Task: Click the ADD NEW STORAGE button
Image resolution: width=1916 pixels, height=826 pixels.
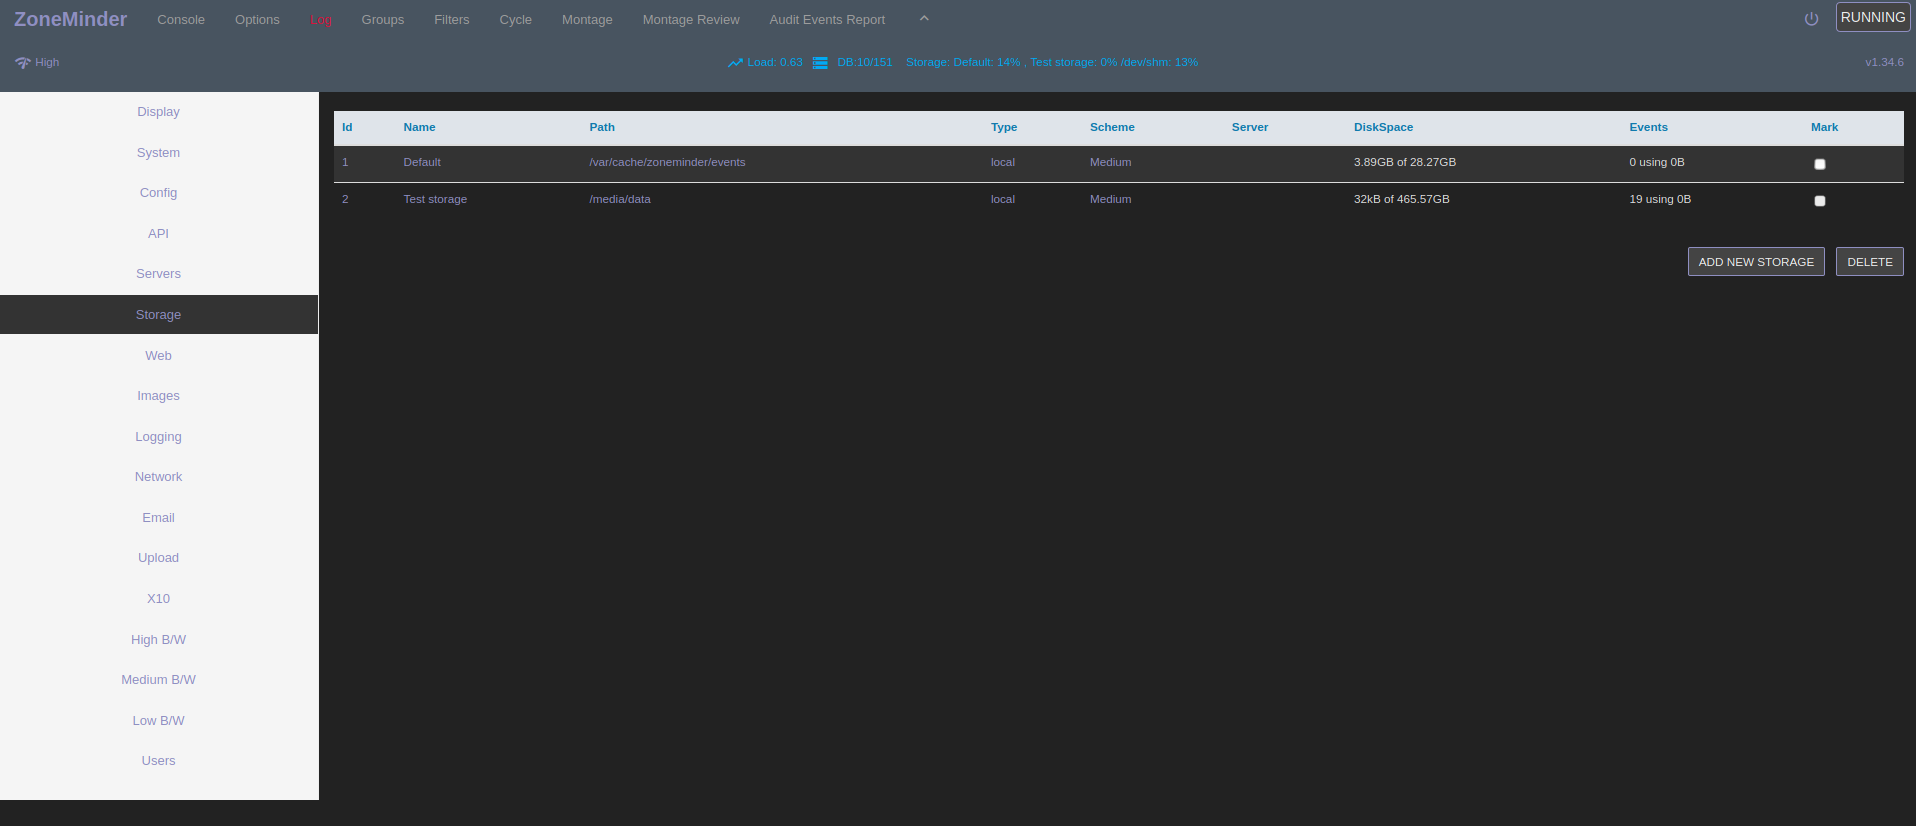Action: point(1756,262)
